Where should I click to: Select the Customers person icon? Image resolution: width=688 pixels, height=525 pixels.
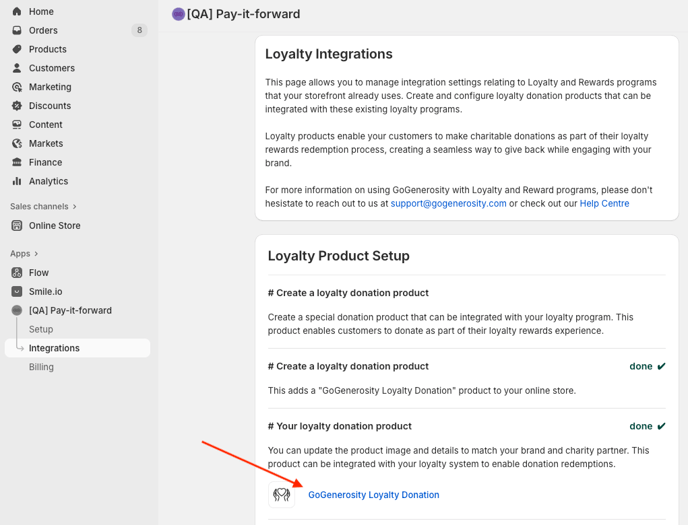pyautogui.click(x=16, y=68)
